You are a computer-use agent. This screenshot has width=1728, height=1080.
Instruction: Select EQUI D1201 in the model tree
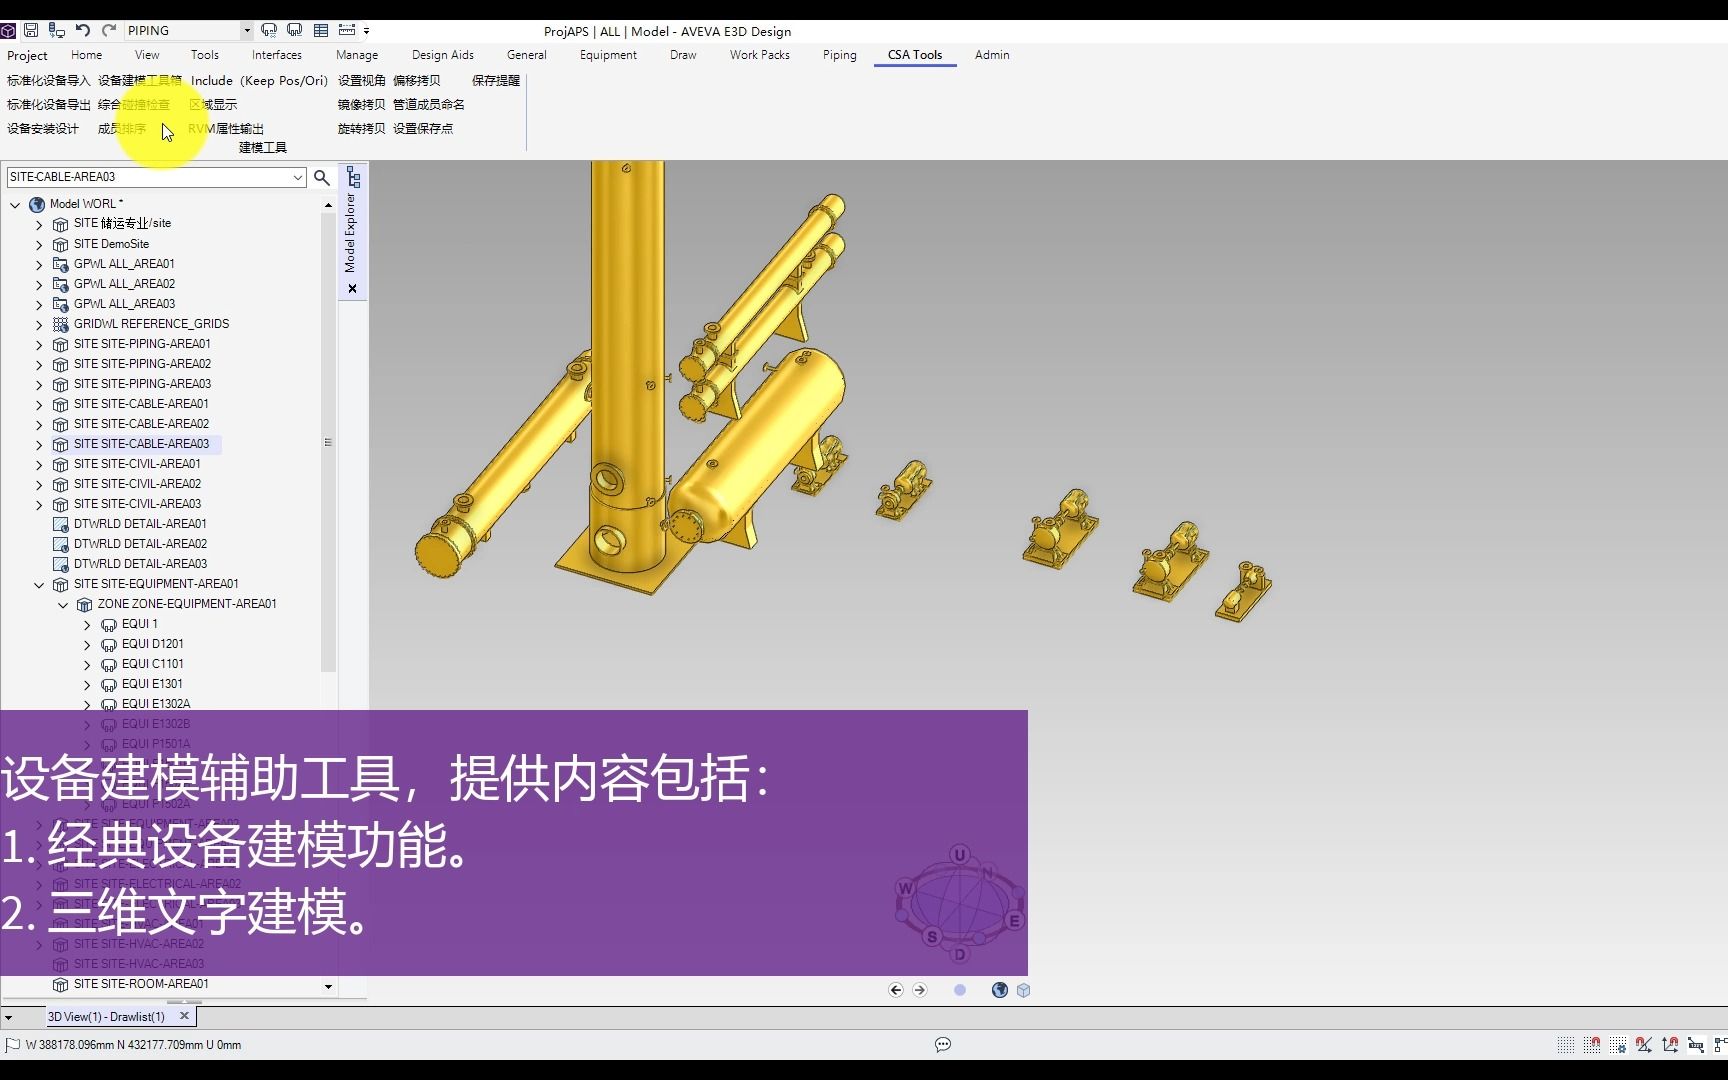tap(153, 644)
